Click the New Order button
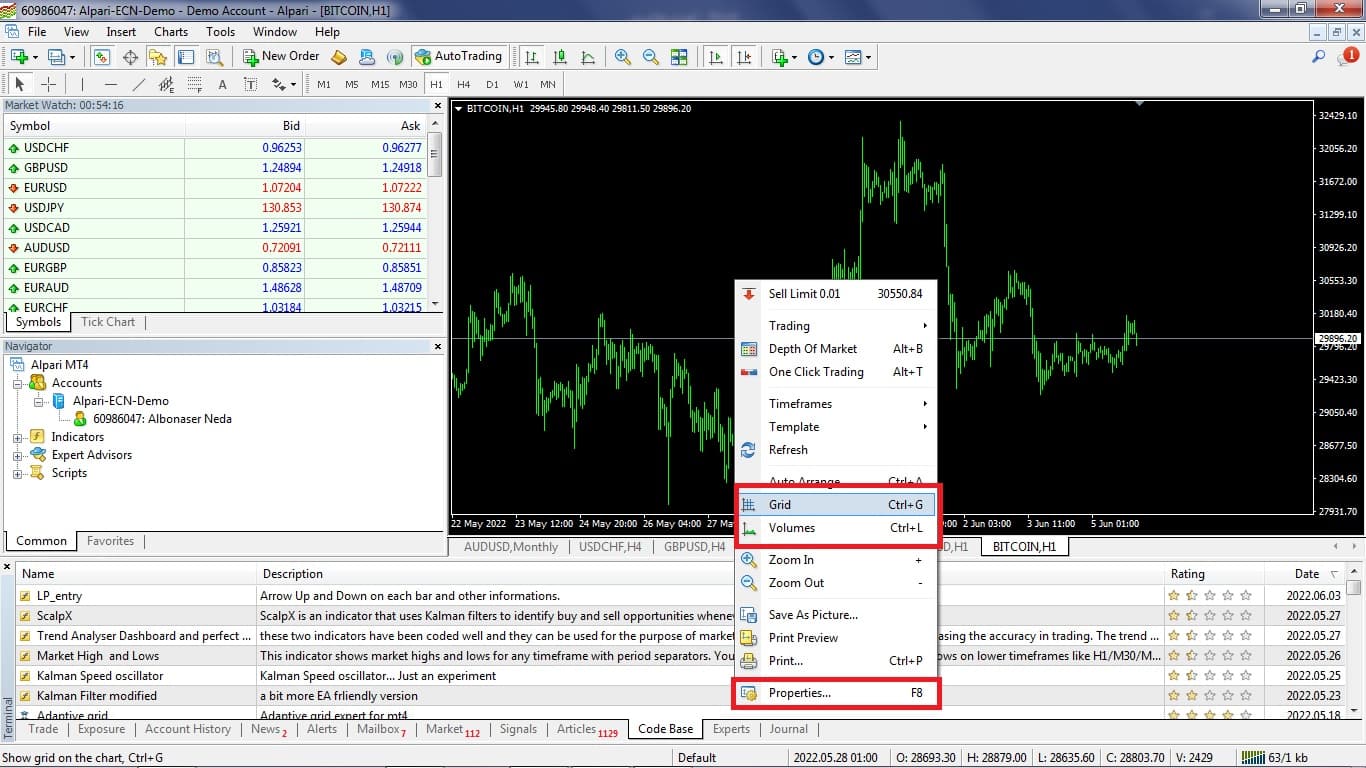Viewport: 1366px width, 768px height. pos(281,57)
